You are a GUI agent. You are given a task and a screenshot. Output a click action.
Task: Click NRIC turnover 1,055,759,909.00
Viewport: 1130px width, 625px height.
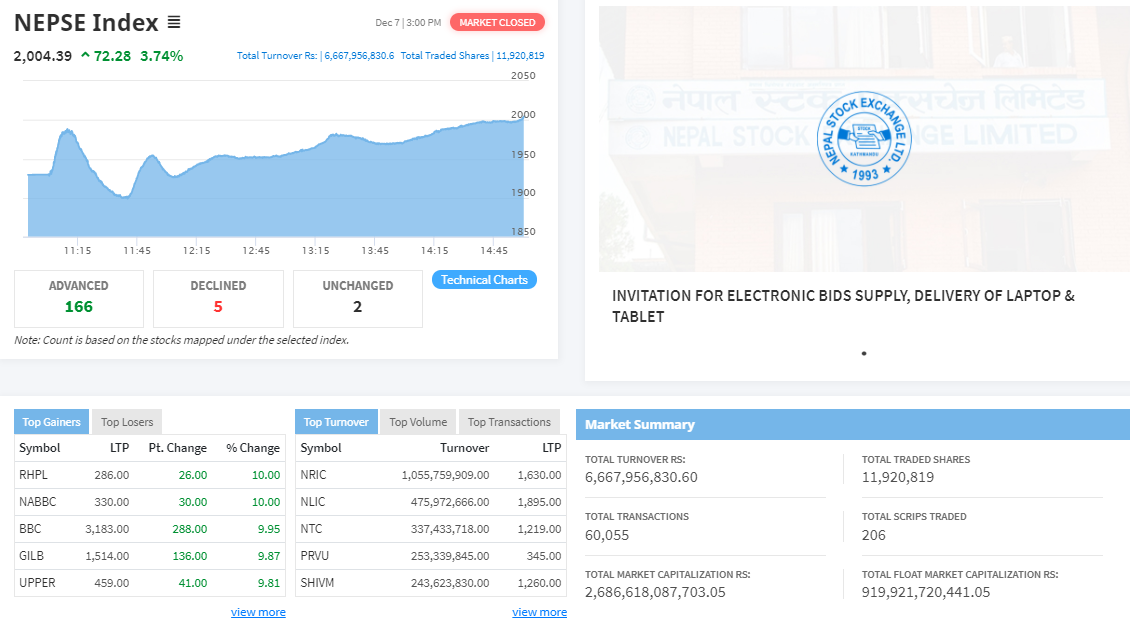pyautogui.click(x=445, y=475)
